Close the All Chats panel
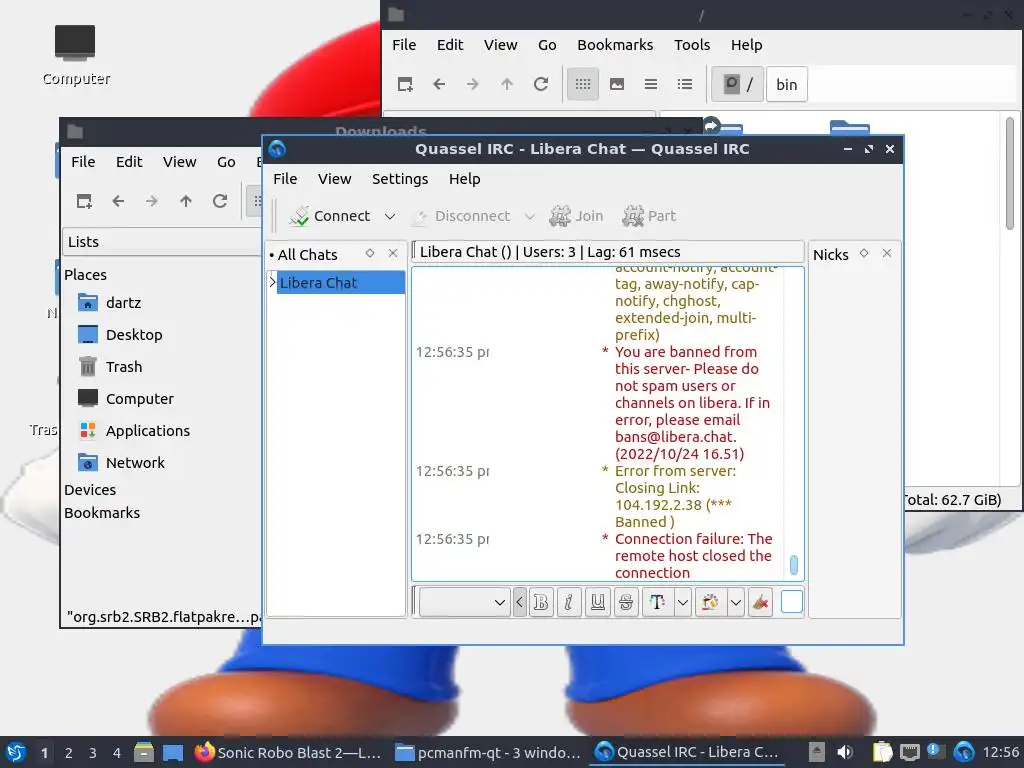Viewport: 1024px width, 768px height. (393, 253)
